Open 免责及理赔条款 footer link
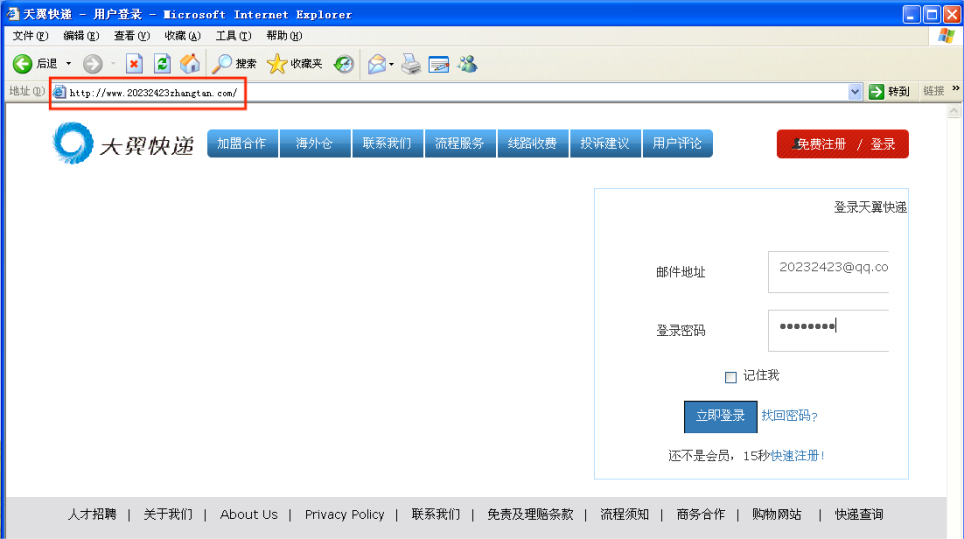 click(530, 514)
